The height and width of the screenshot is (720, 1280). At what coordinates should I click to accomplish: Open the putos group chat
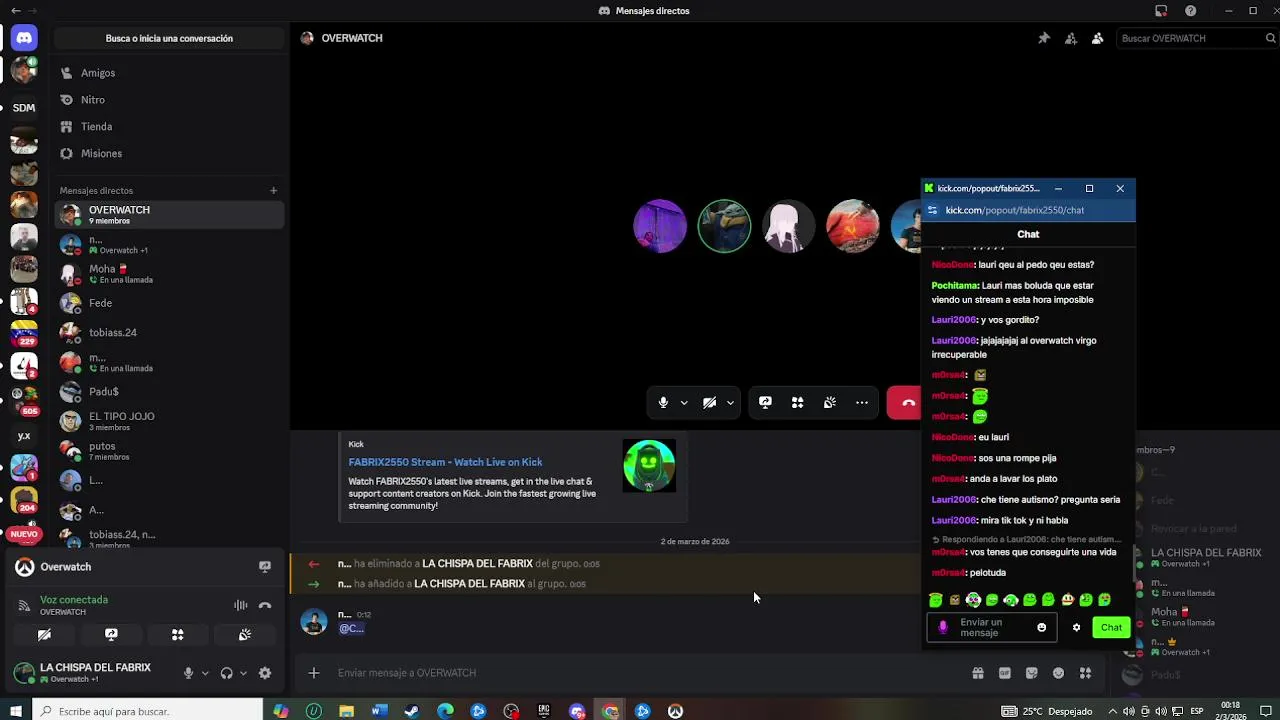[169, 450]
